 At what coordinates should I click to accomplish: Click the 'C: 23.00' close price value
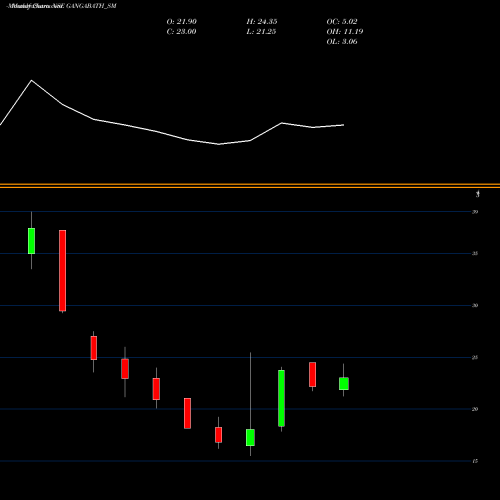point(181,31)
